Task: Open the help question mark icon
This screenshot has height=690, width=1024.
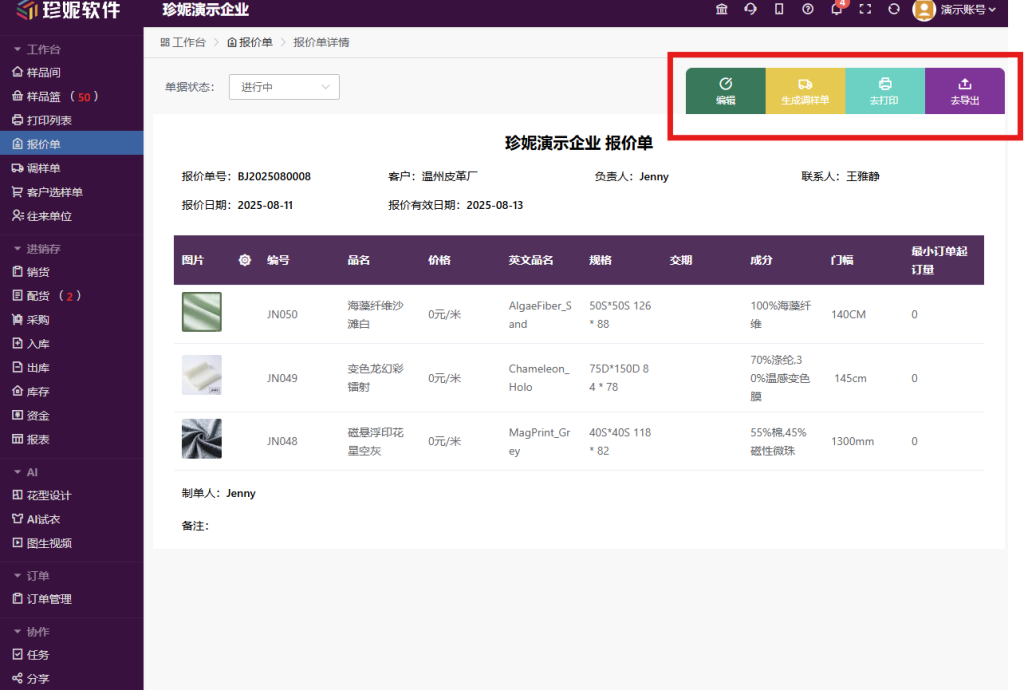Action: 808,10
